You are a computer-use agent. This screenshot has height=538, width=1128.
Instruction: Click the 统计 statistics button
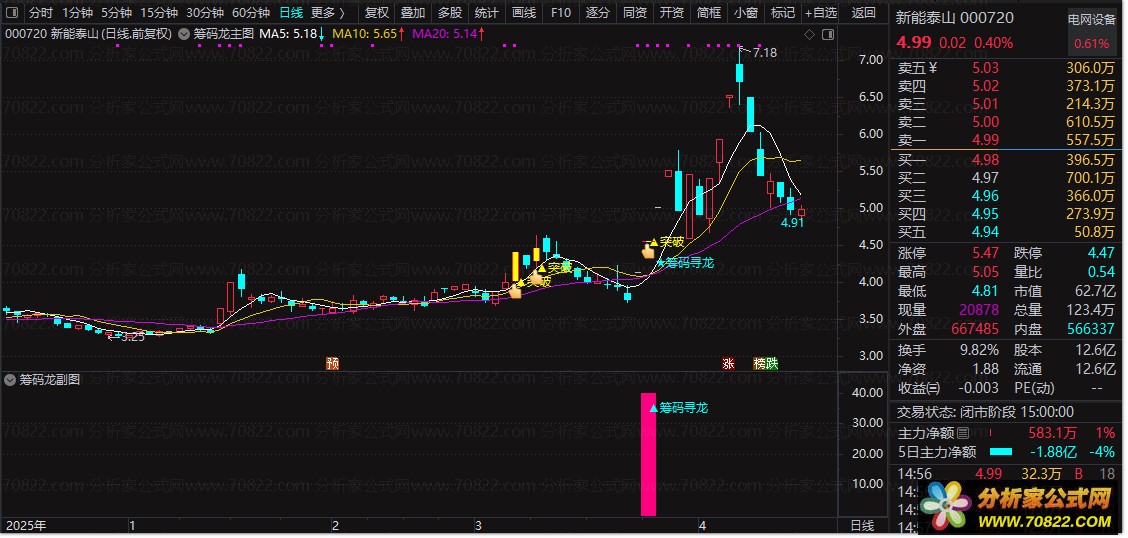coord(486,12)
